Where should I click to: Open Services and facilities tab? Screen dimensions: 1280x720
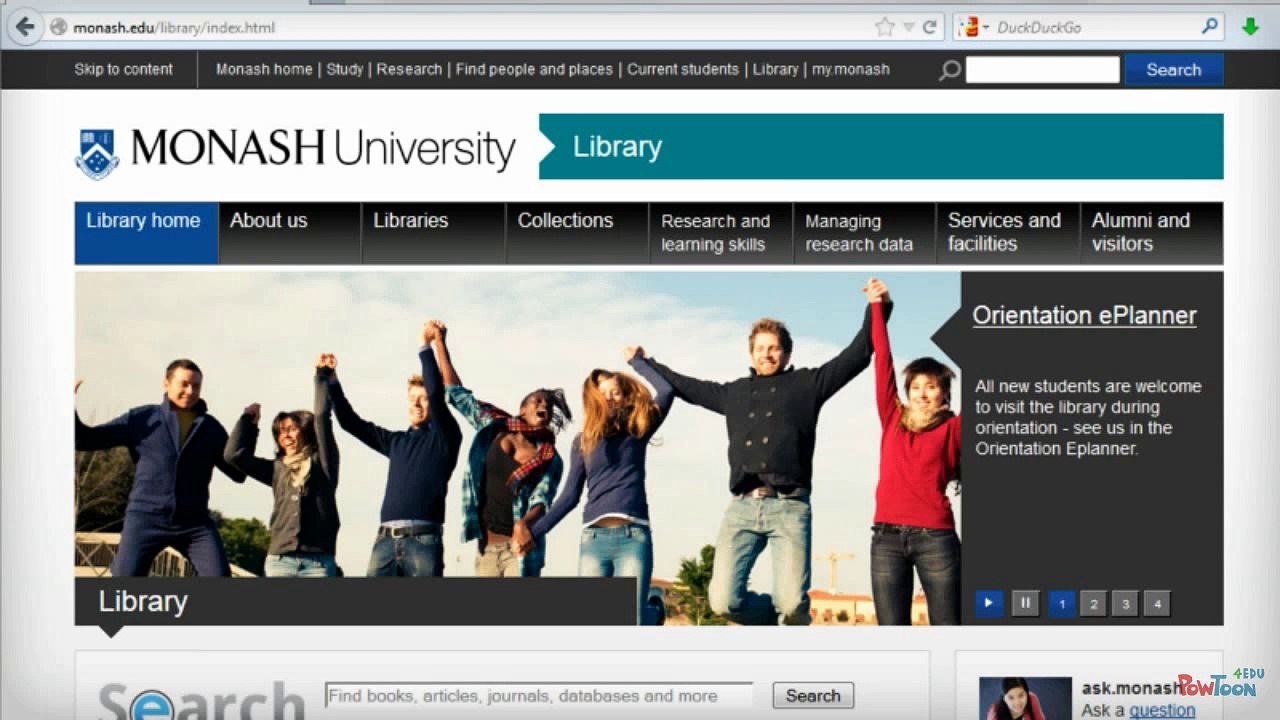tap(1008, 233)
